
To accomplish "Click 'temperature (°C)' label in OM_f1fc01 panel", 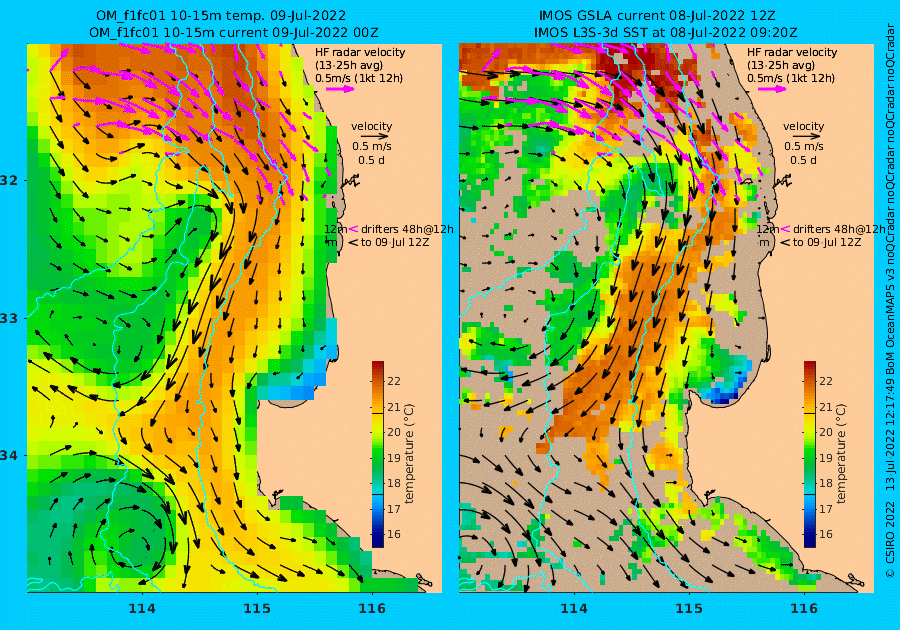I will pyautogui.click(x=409, y=454).
